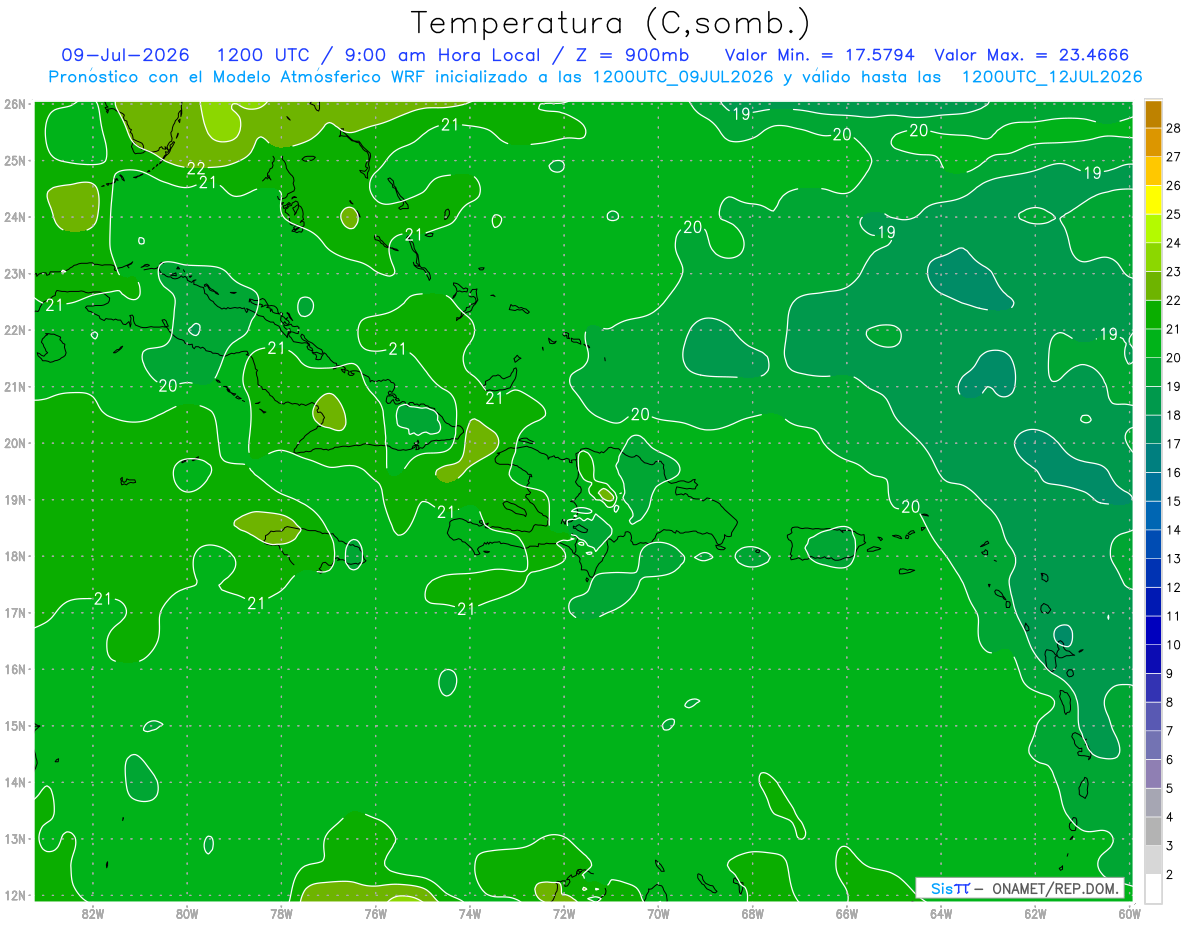The image size is (1200, 927).
Task: Click the color scale label "12"
Action: coord(1173,587)
